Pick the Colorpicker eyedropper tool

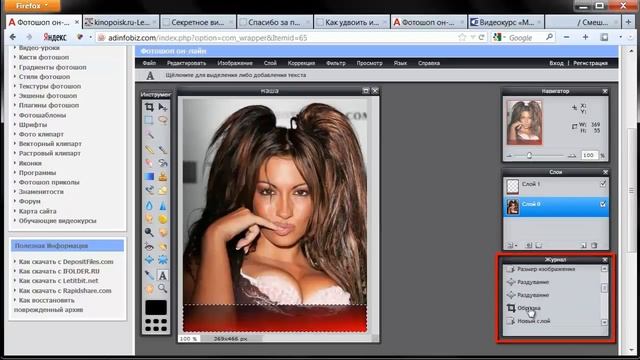click(149, 275)
